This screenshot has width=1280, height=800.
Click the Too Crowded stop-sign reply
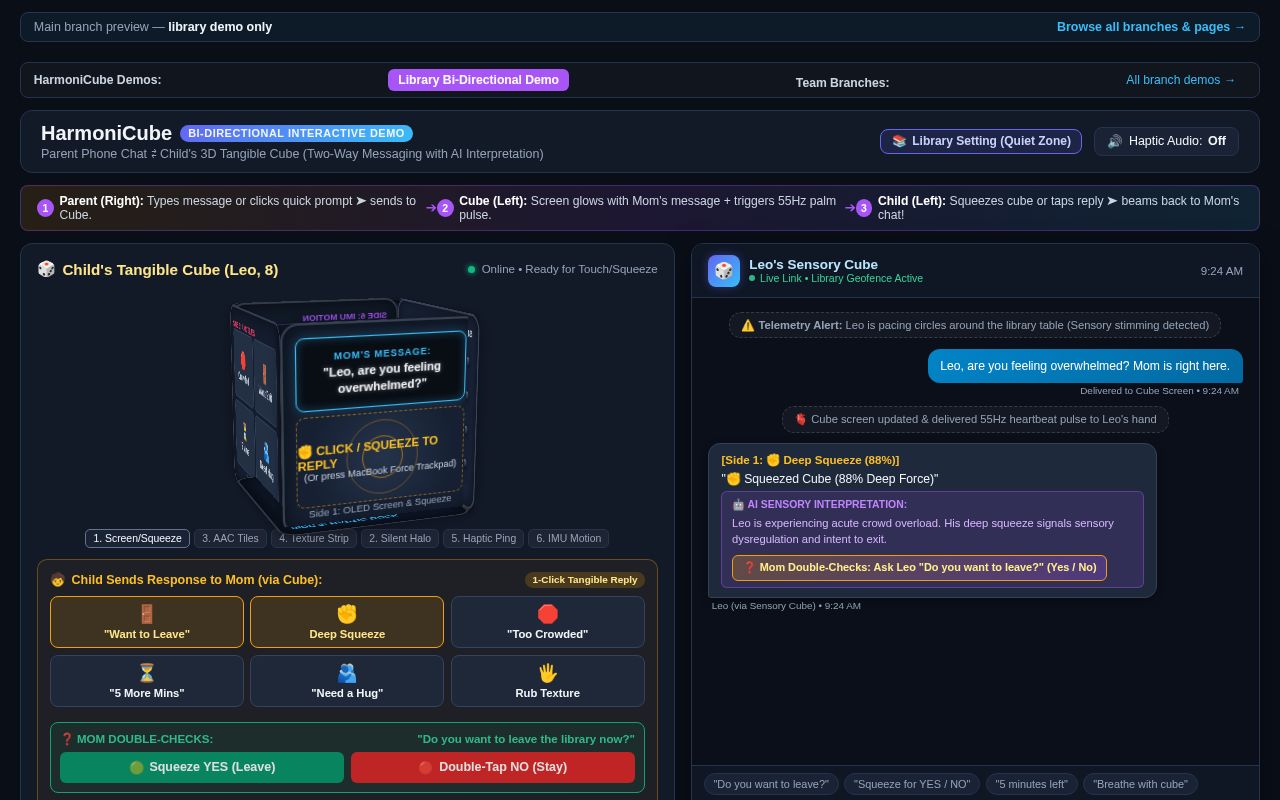pos(548,622)
